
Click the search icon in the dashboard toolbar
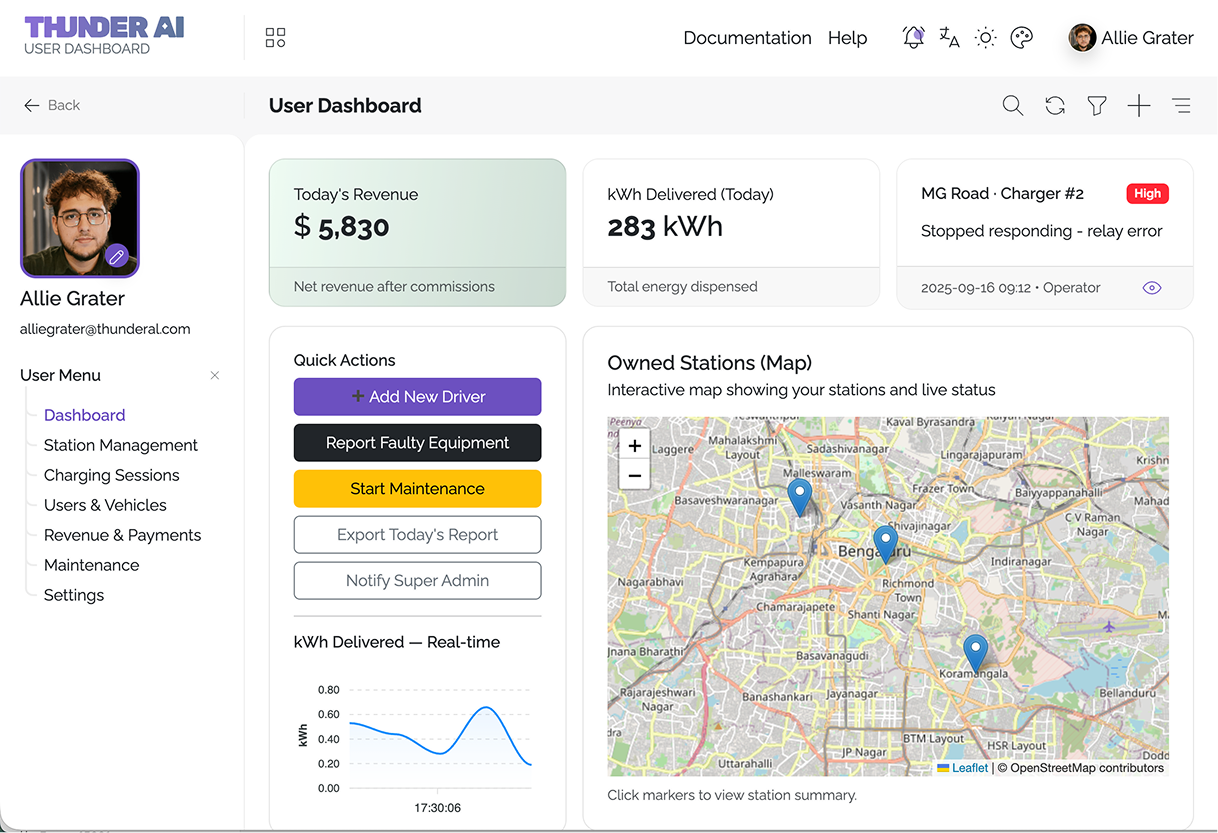pyautogui.click(x=1012, y=105)
